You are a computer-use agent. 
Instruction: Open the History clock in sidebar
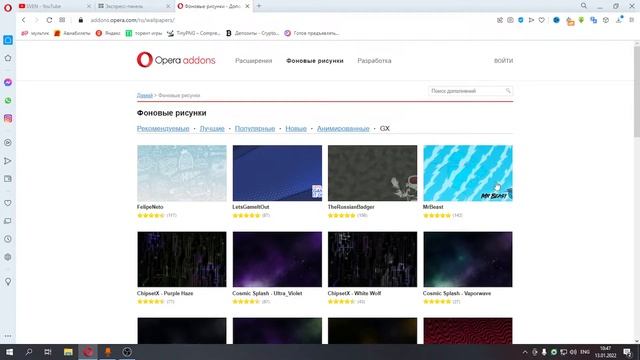pos(8,239)
